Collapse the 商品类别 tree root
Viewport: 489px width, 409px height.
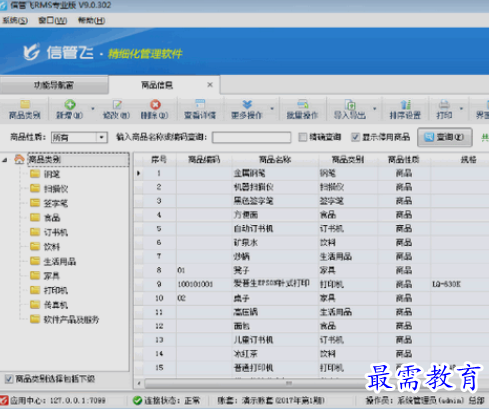tap(5, 160)
